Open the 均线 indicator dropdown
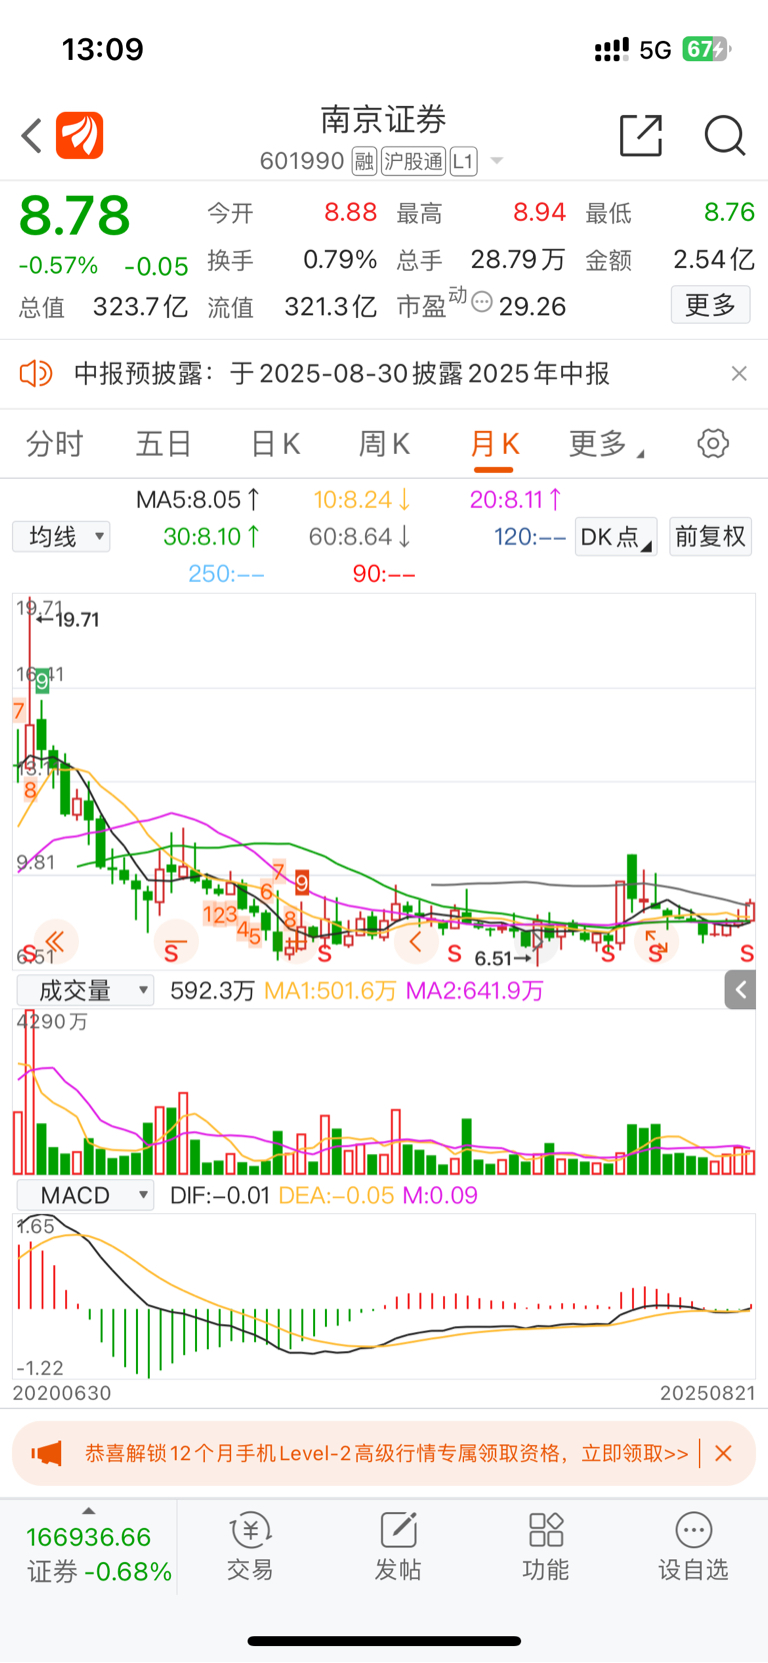Screen dimensions: 768x1663 coord(61,537)
